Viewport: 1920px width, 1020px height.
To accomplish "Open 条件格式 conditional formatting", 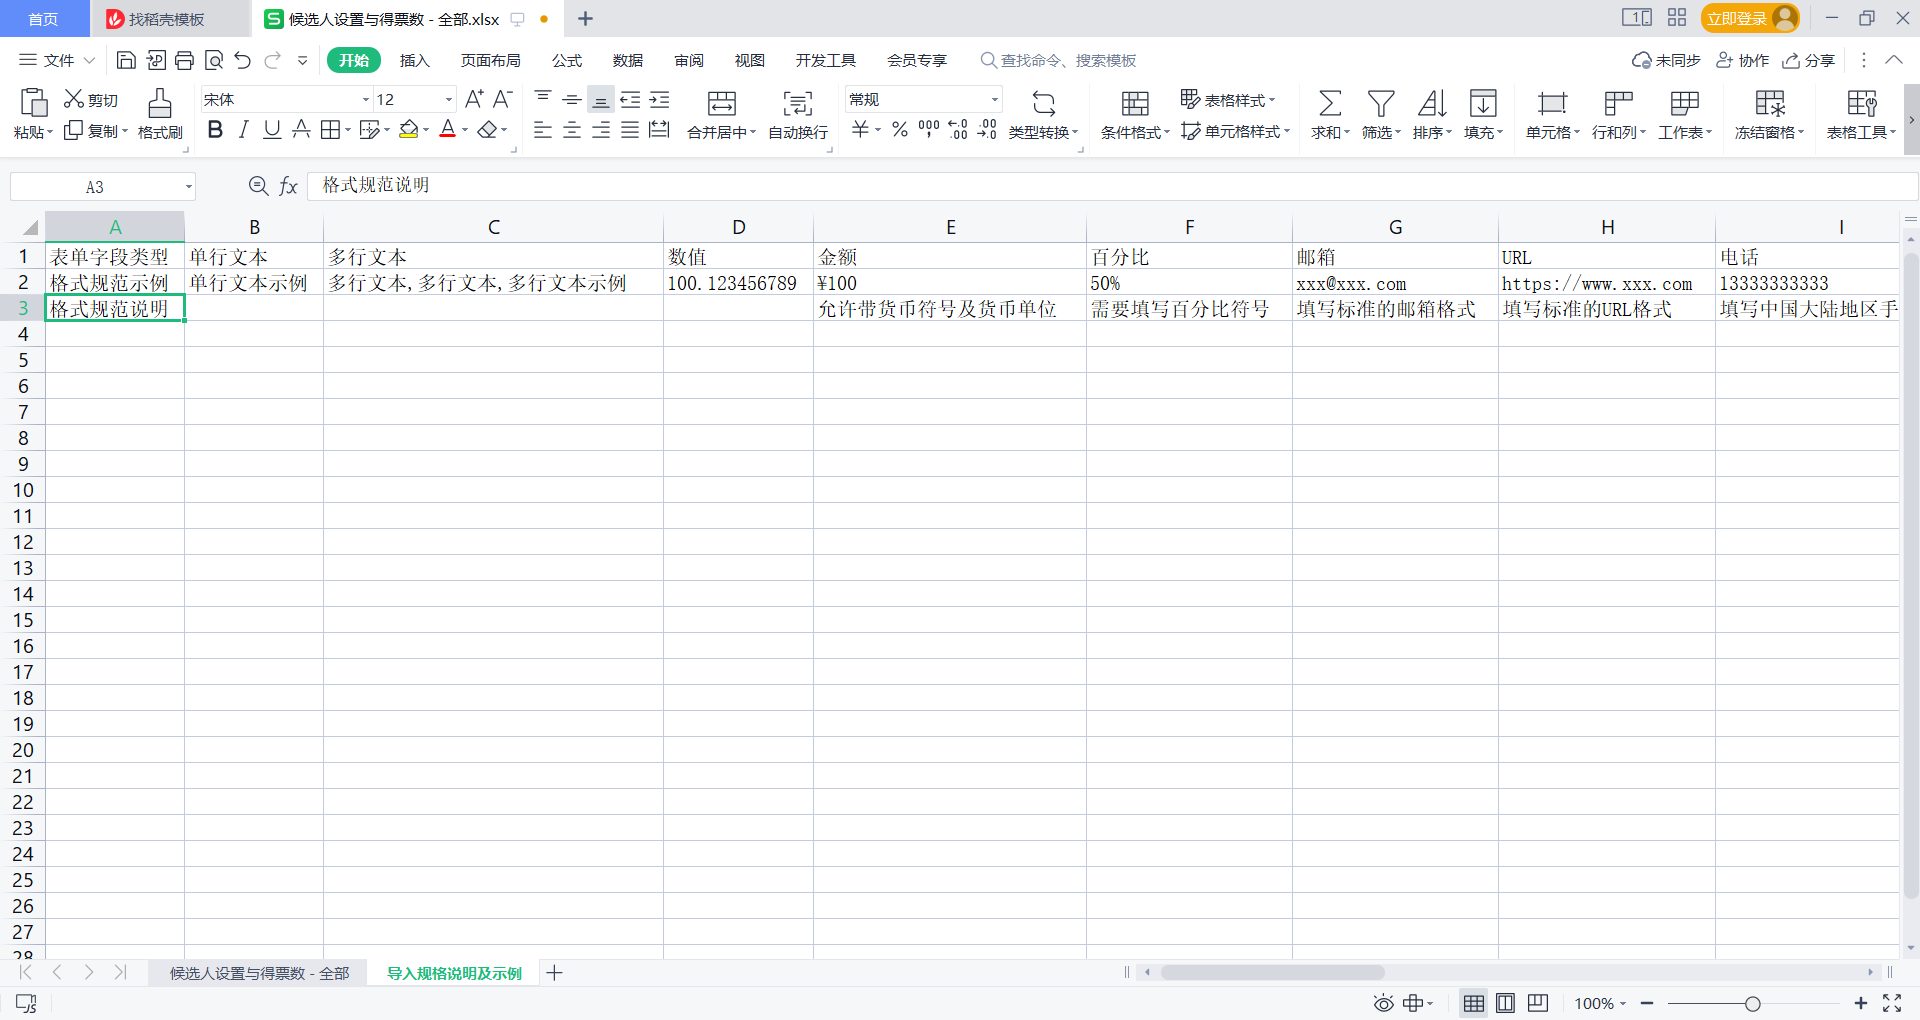I will pyautogui.click(x=1135, y=114).
